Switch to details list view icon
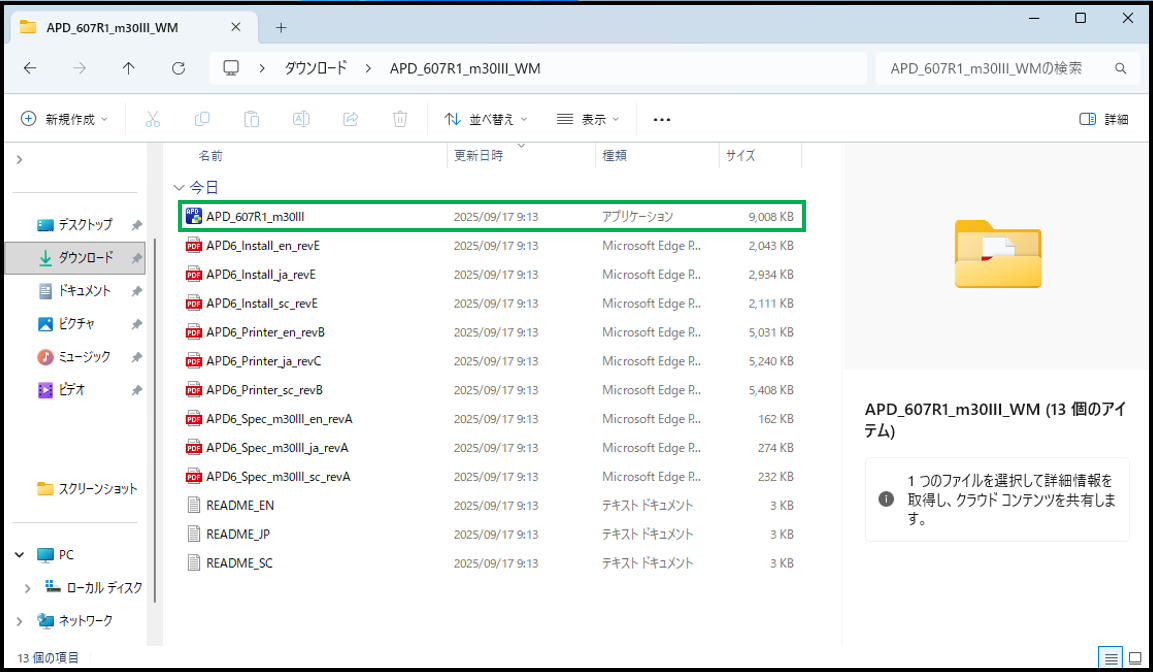This screenshot has height=672, width=1153. pyautogui.click(x=1110, y=658)
